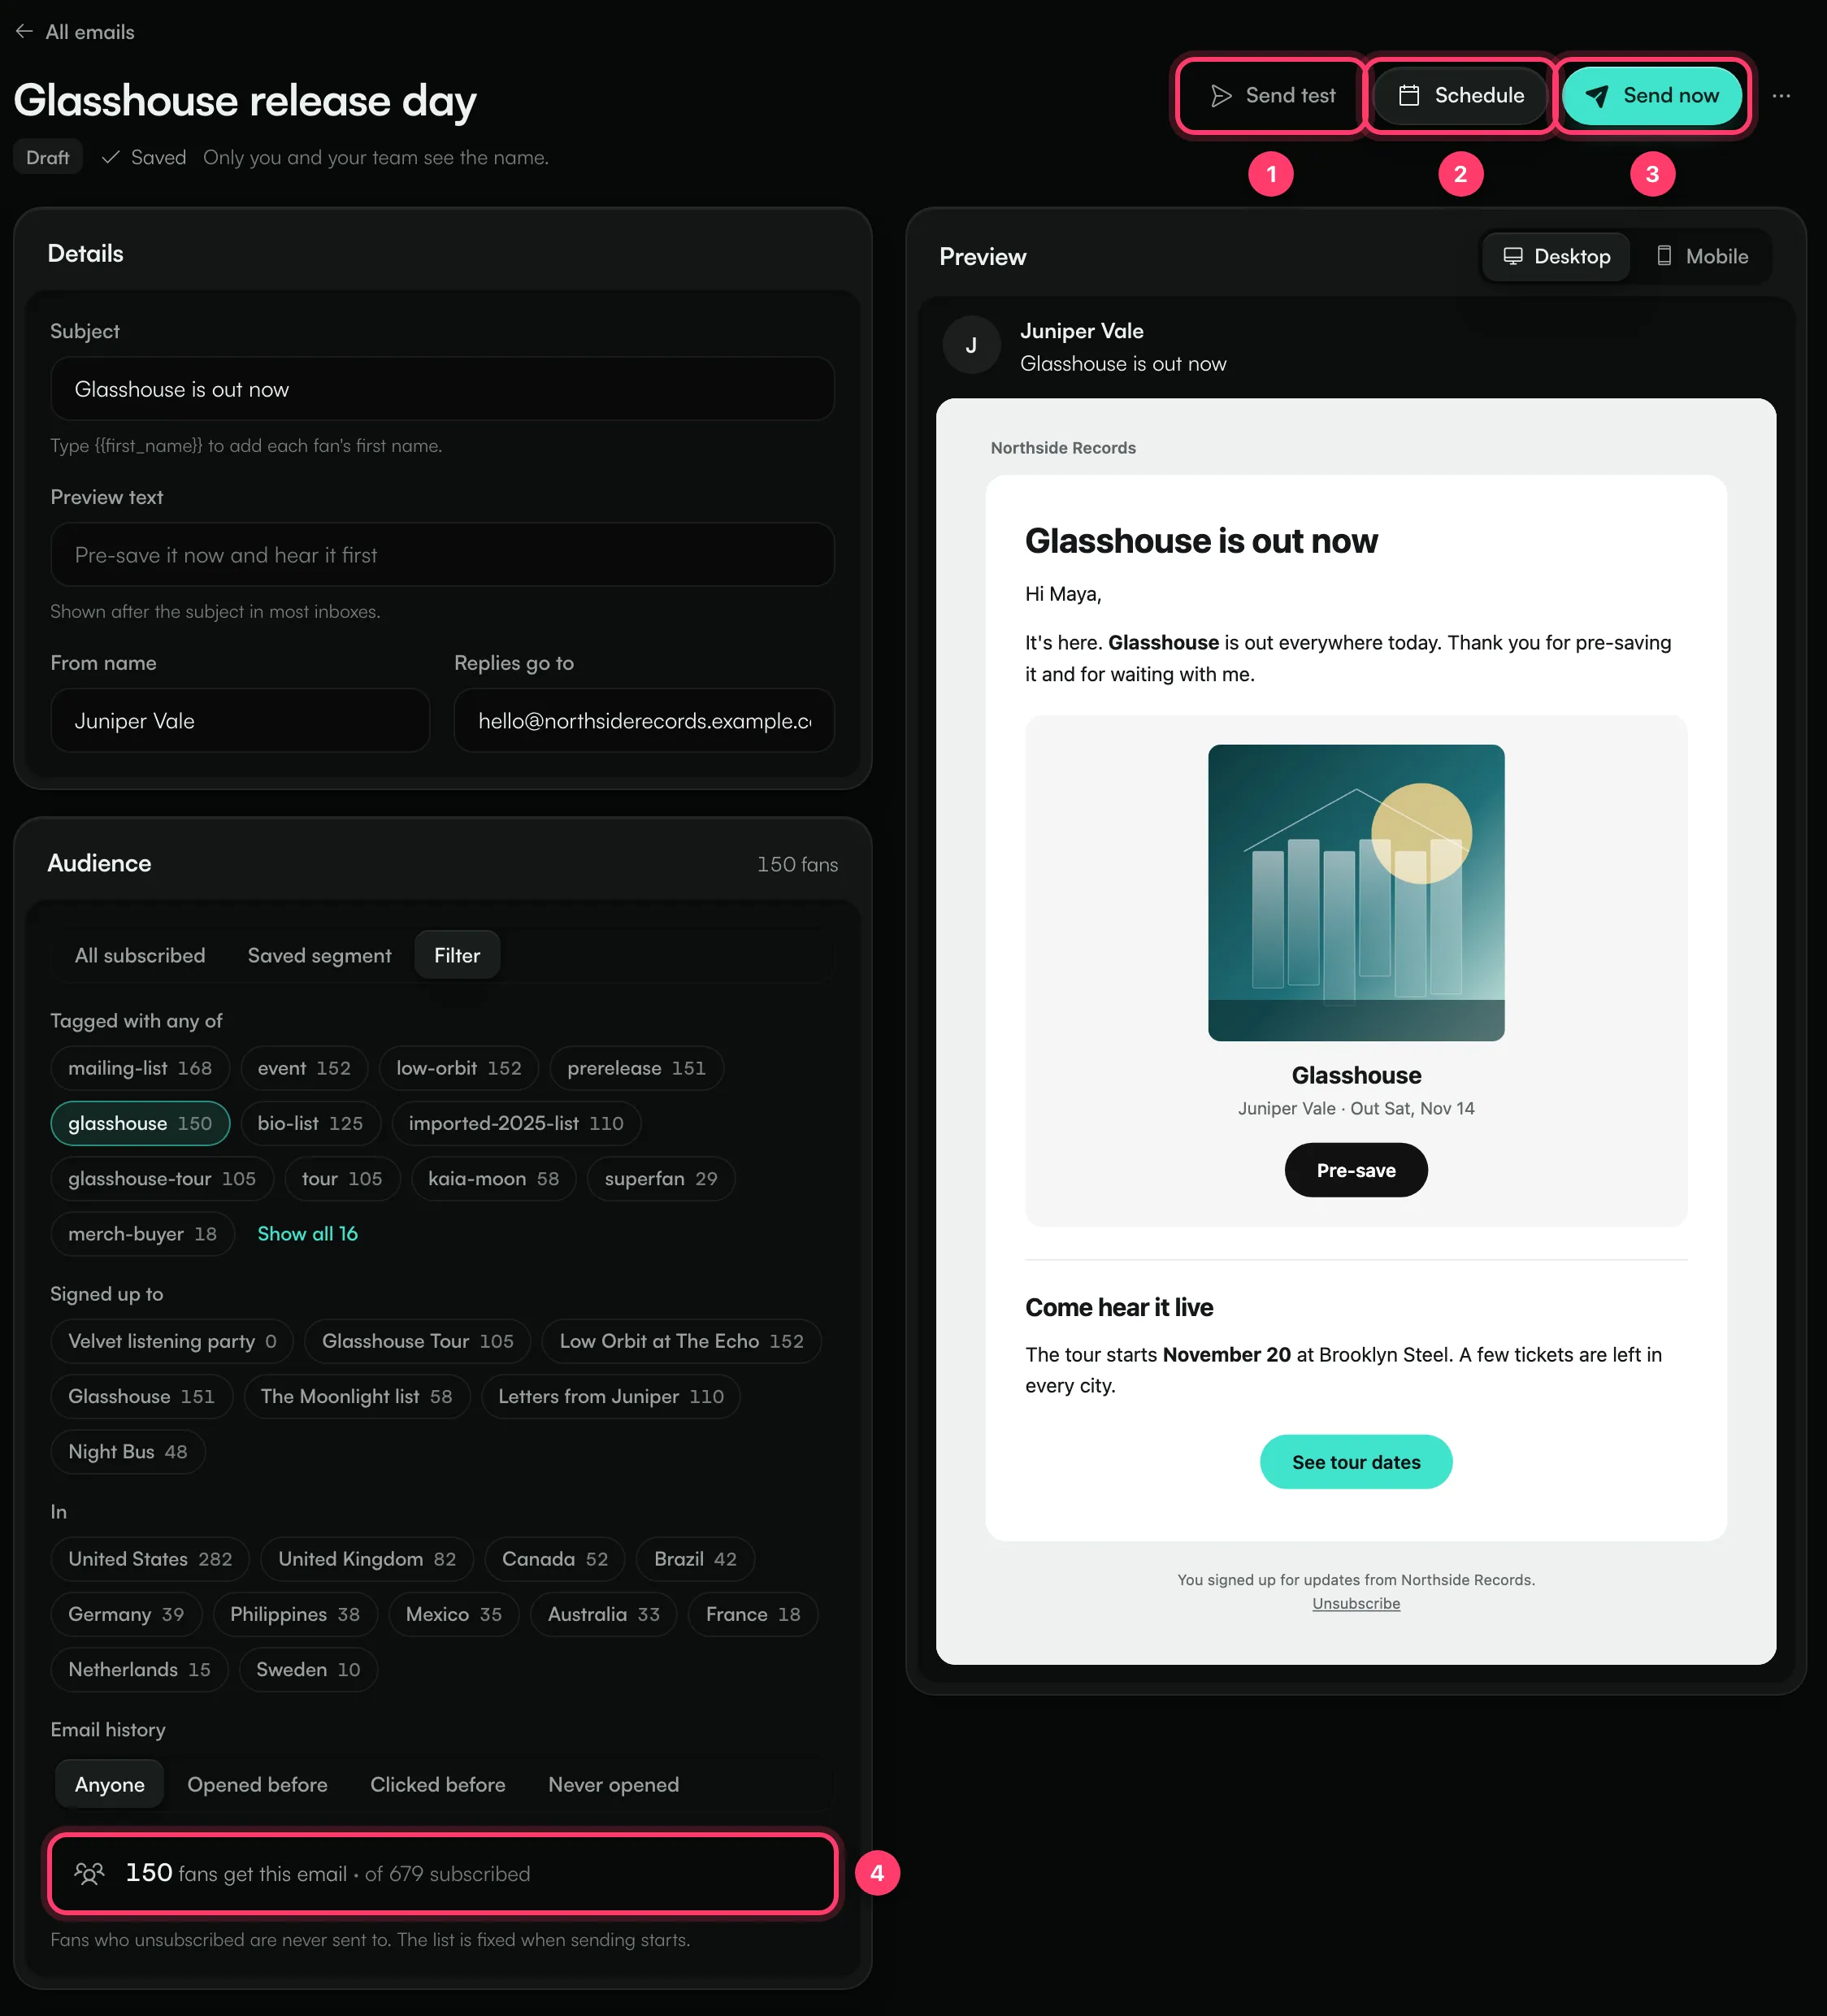Expand tags with Show all 16
Screen dimensions: 1827x2016
tap(307, 1234)
